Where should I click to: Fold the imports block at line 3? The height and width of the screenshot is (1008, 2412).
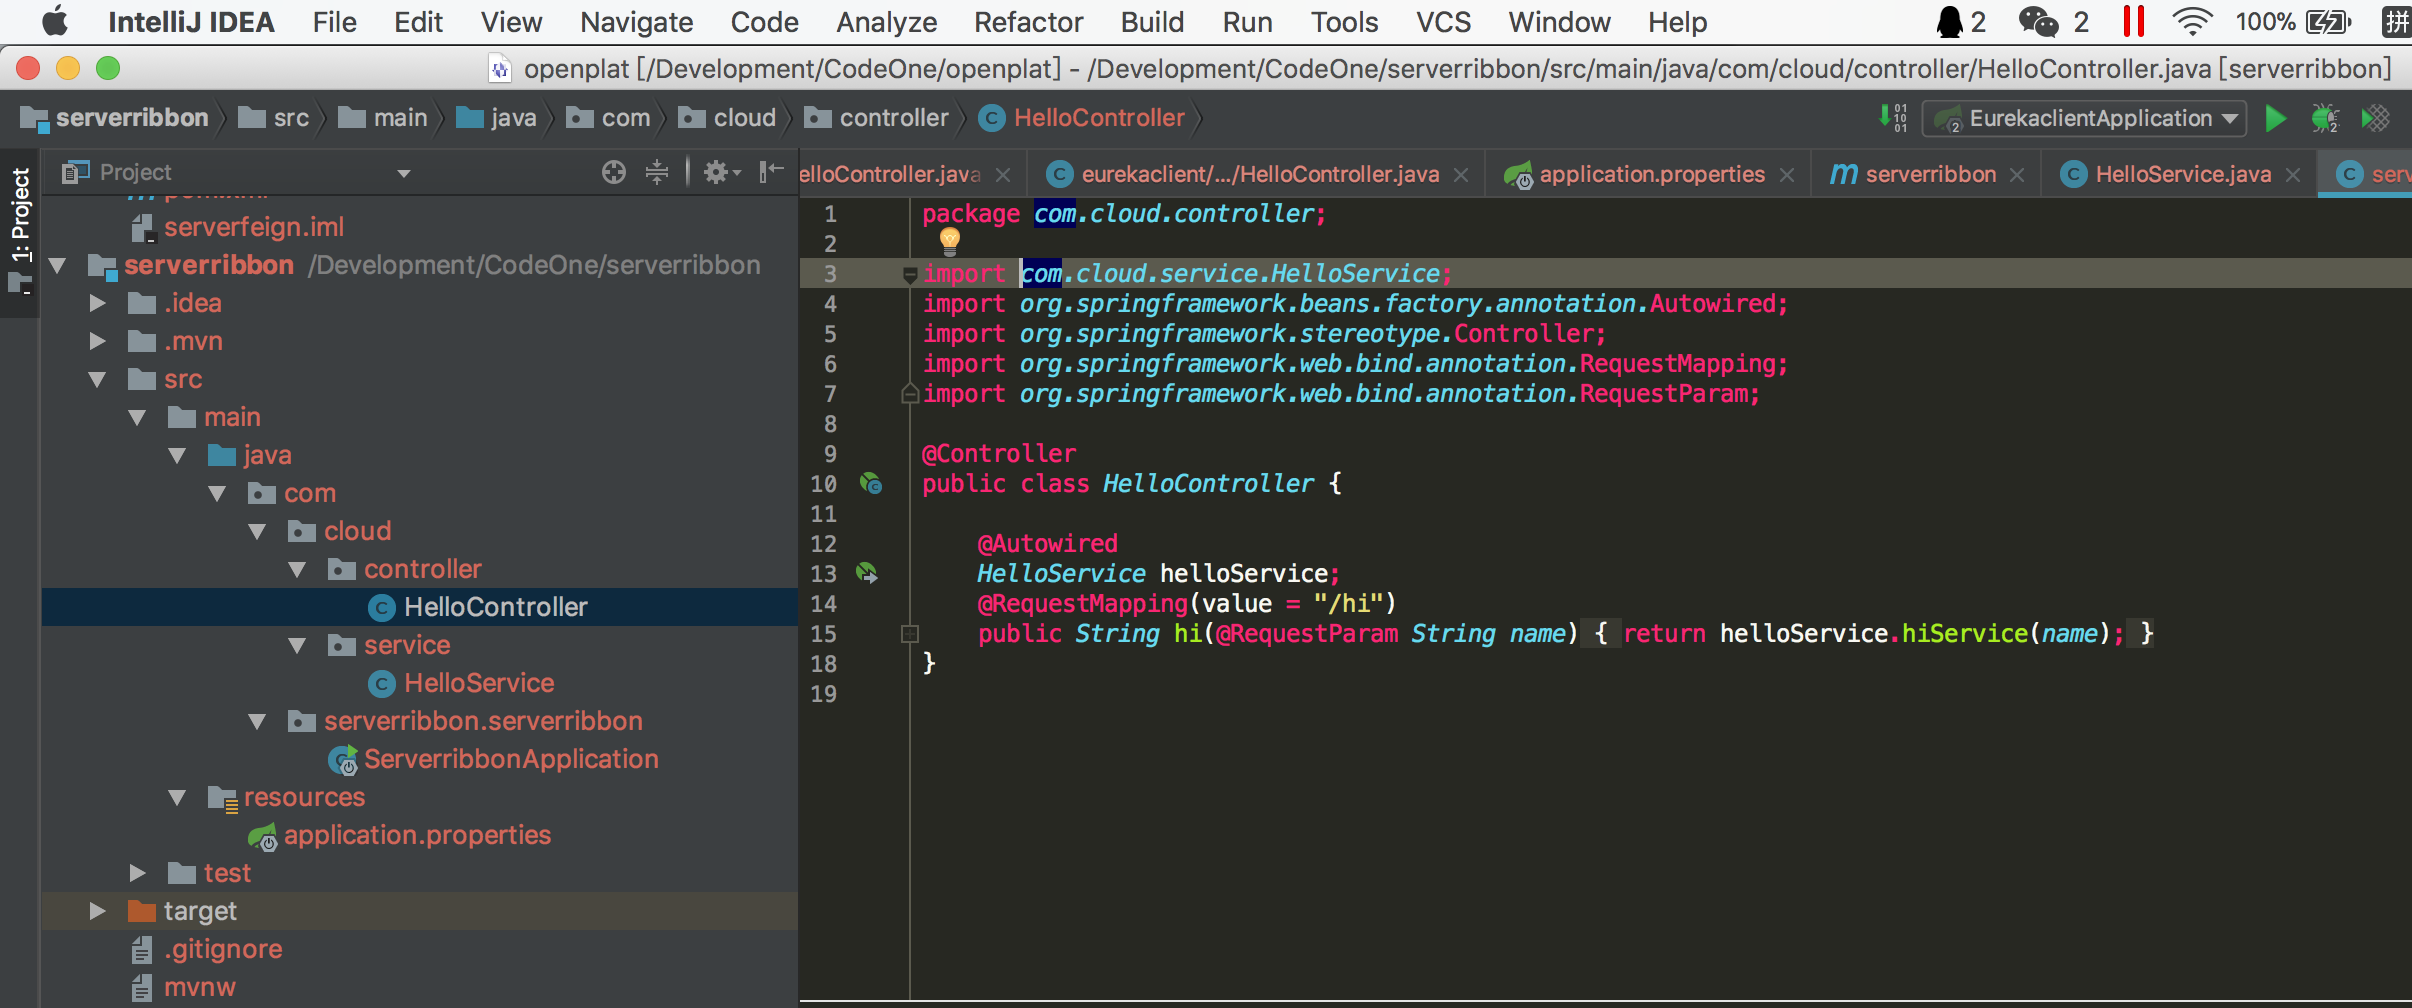coord(910,274)
